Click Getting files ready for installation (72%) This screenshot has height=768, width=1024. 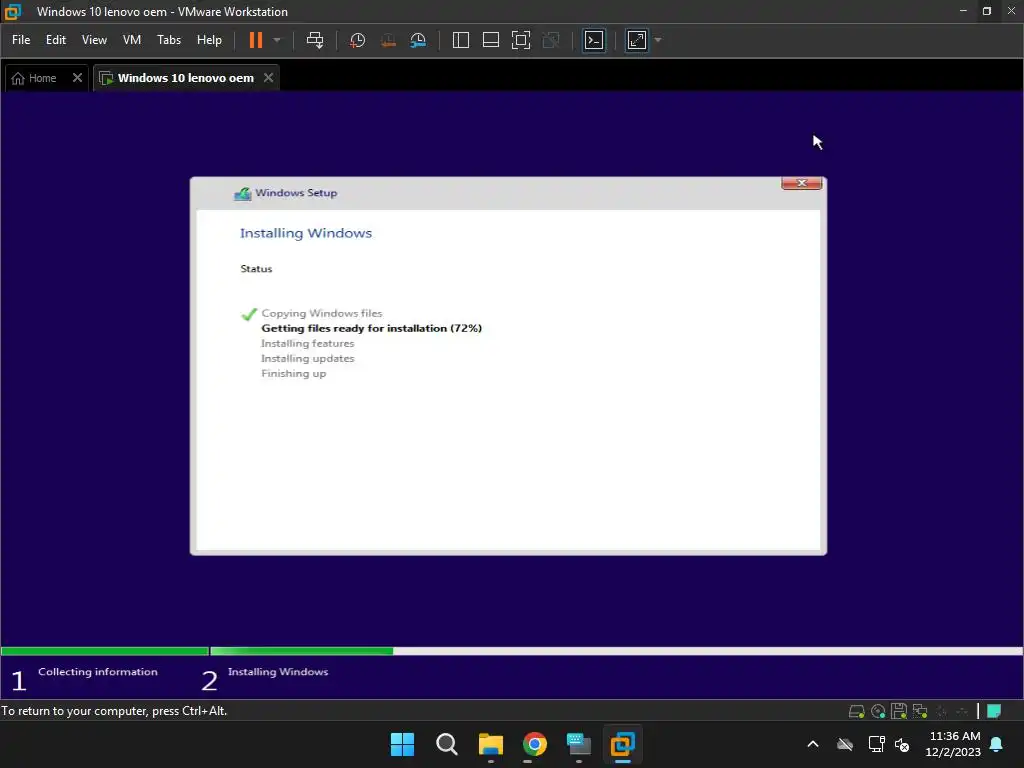(x=372, y=328)
